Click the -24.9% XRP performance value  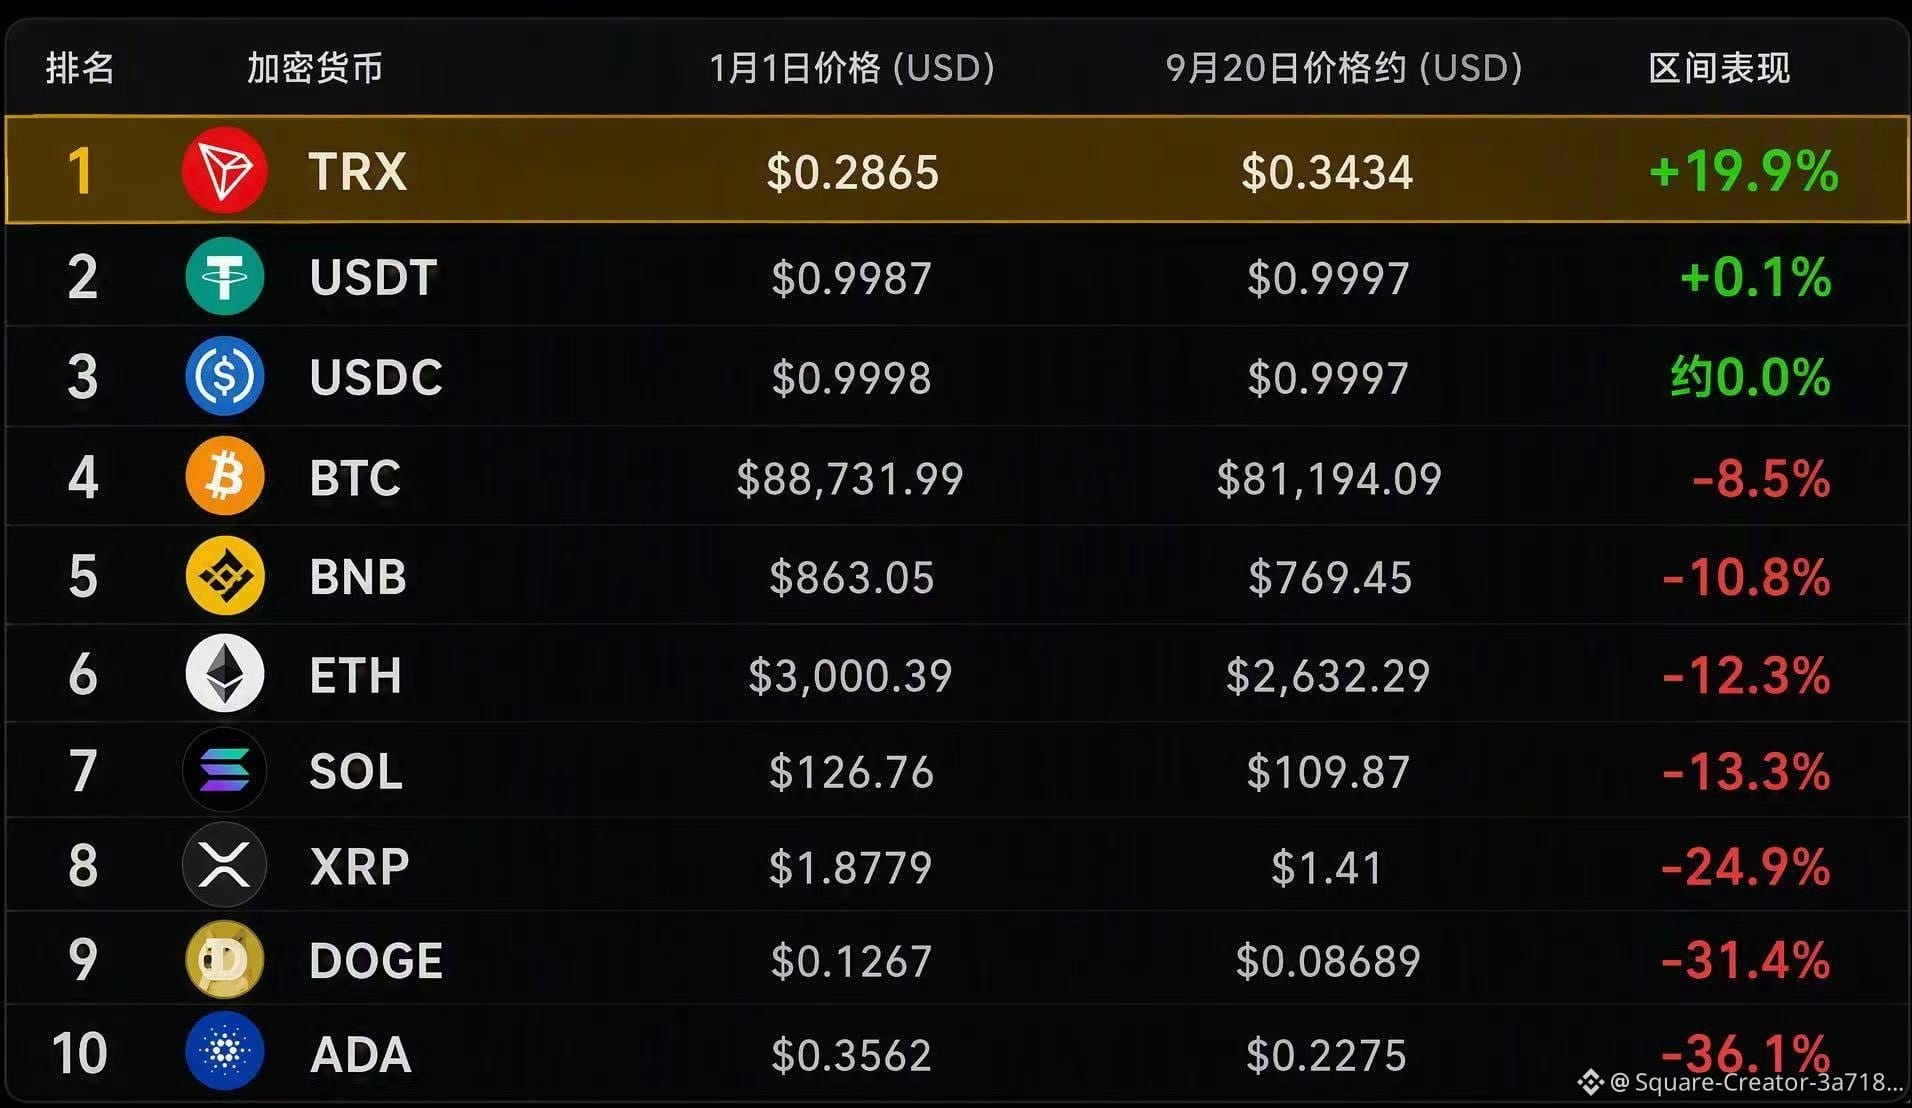coord(1746,866)
